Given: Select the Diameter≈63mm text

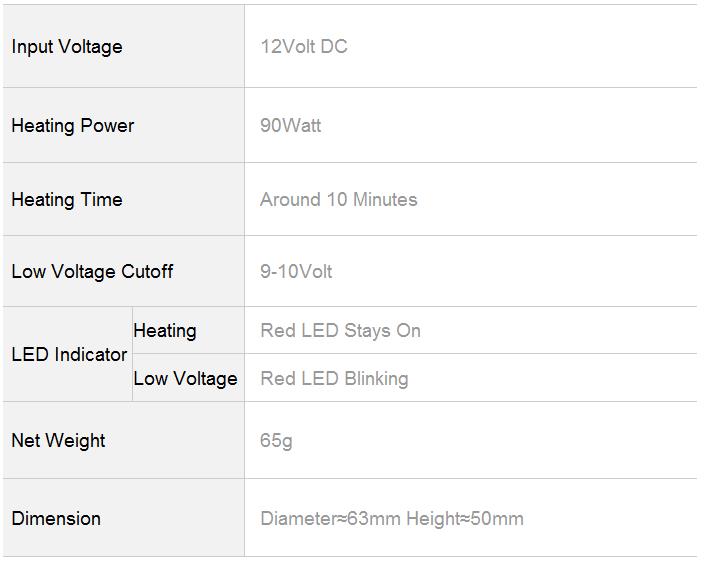Looking at the screenshot, I should coord(331,519).
